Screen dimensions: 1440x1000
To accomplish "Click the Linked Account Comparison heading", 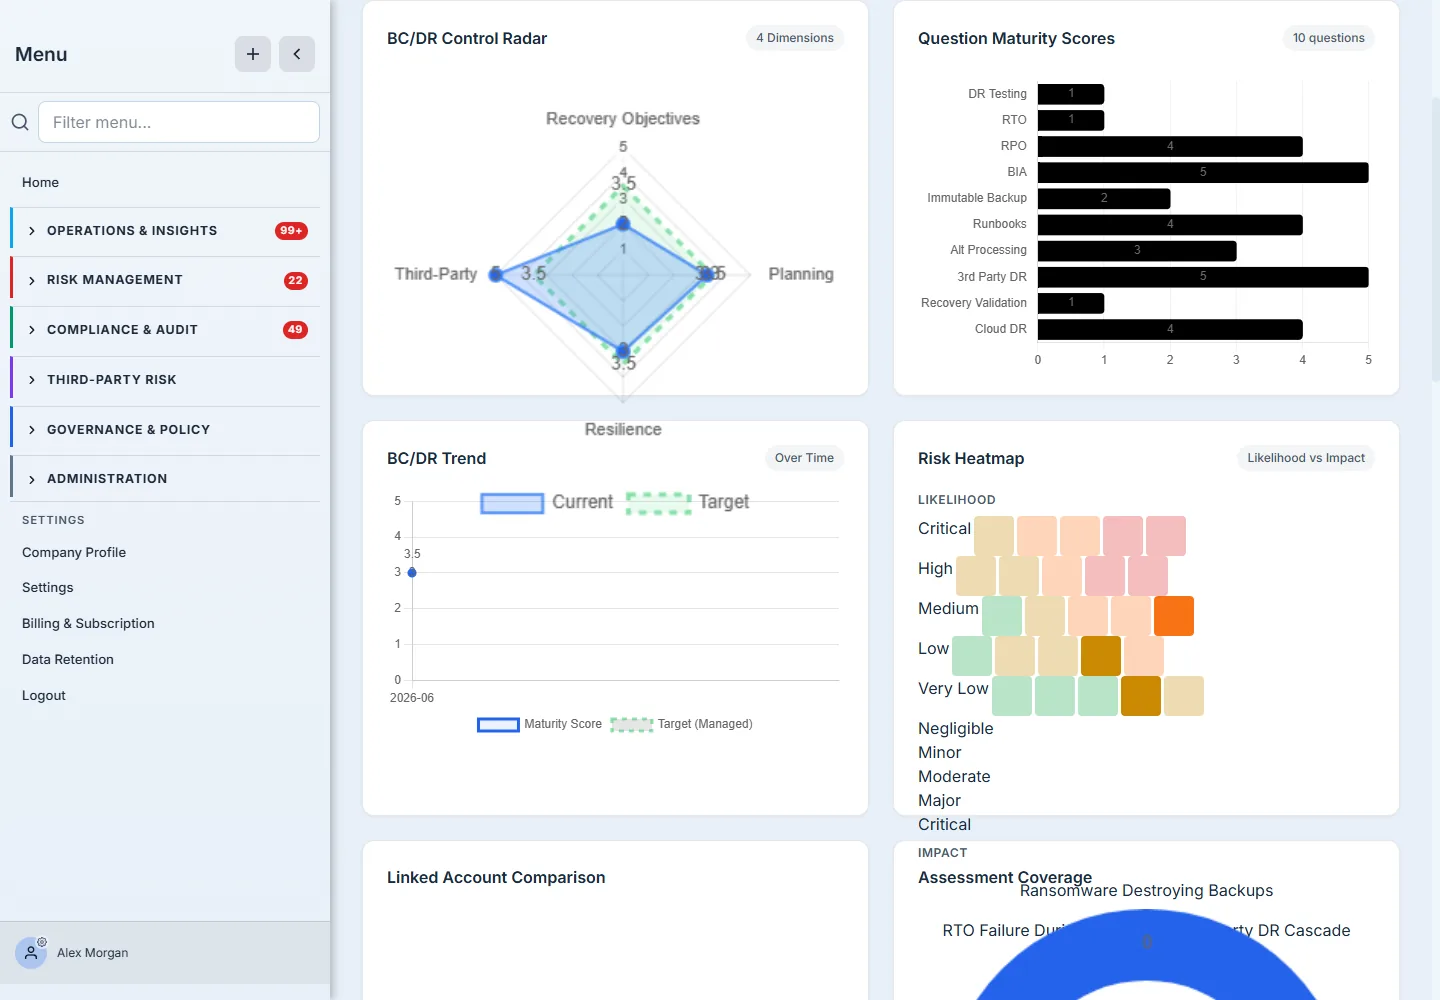I will 496,877.
